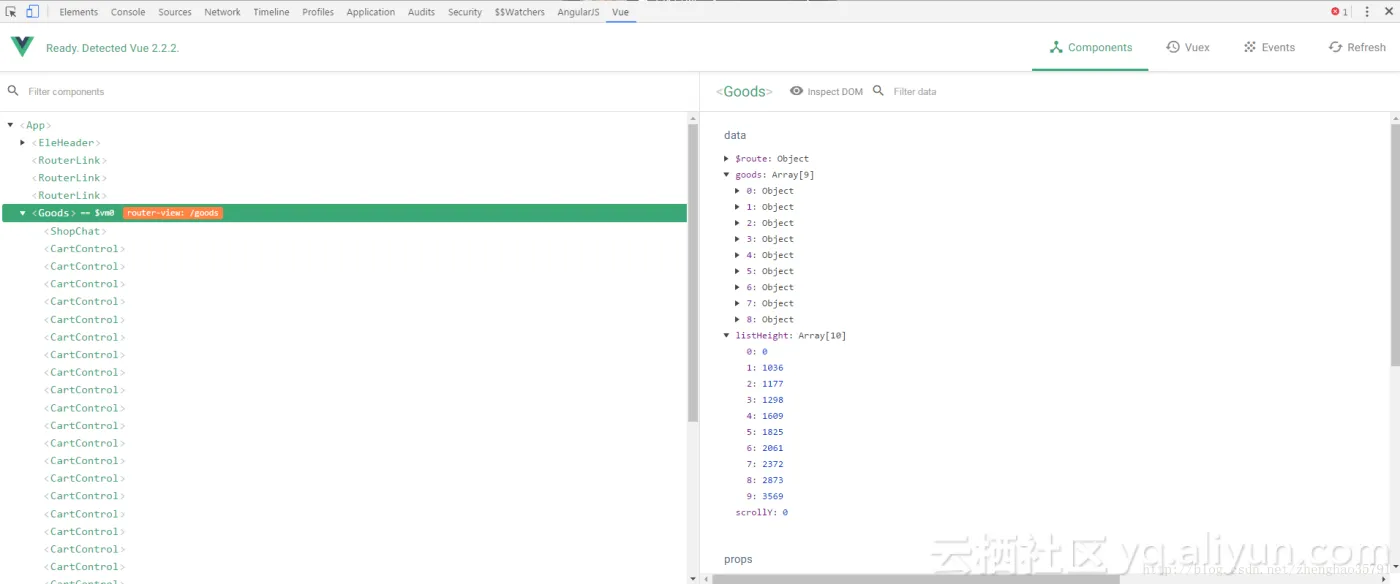1400x584 pixels.
Task: Collapse the listHeight Array[10] property
Action: (727, 335)
